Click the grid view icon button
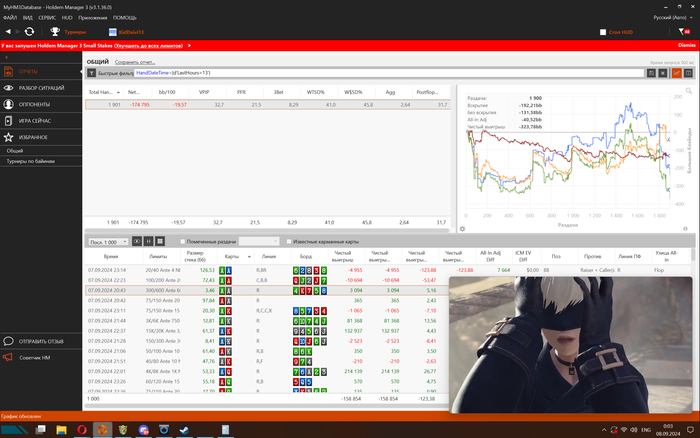This screenshot has width=700, height=438. 160,242
